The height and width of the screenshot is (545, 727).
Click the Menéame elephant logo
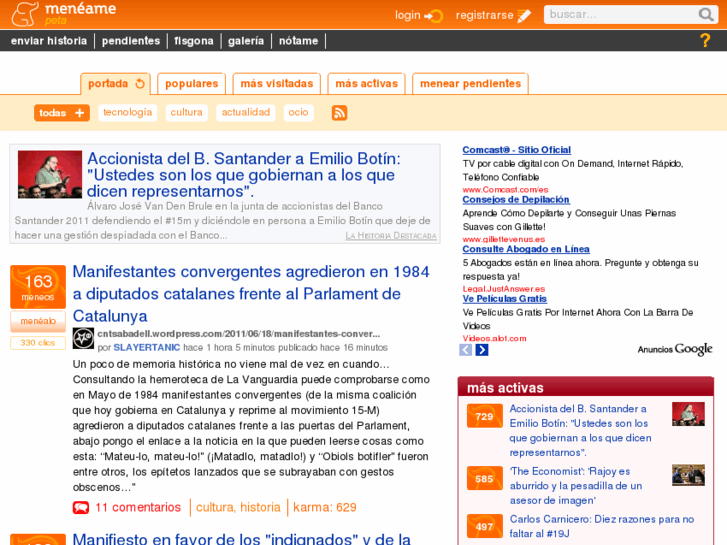pyautogui.click(x=25, y=14)
